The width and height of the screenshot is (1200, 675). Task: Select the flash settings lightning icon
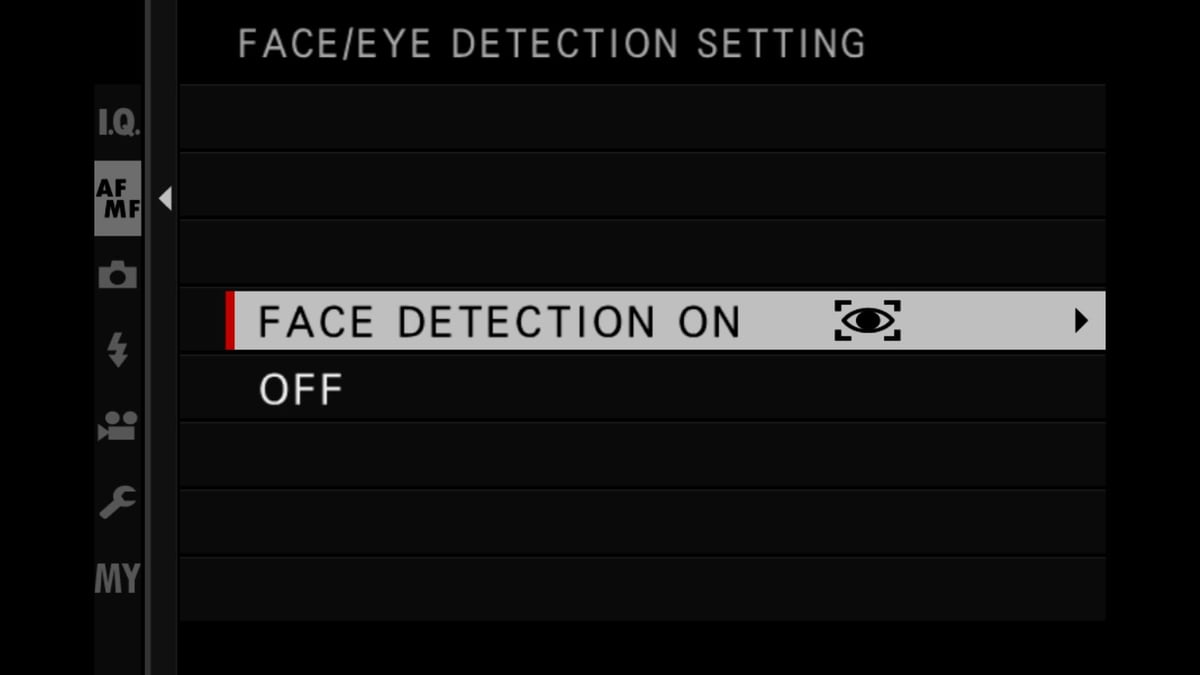[x=116, y=350]
